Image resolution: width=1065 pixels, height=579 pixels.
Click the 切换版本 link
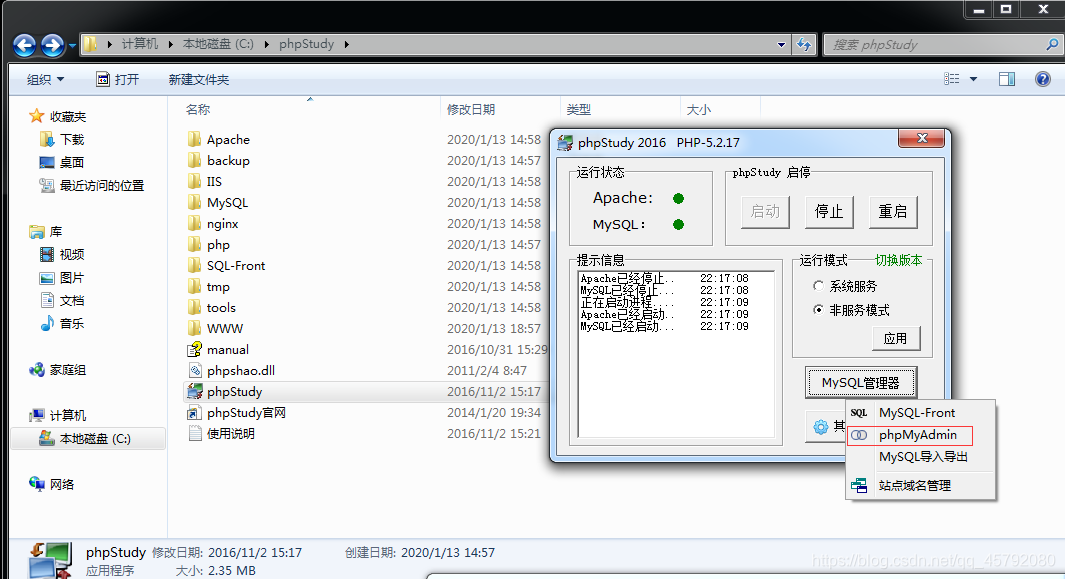click(898, 260)
